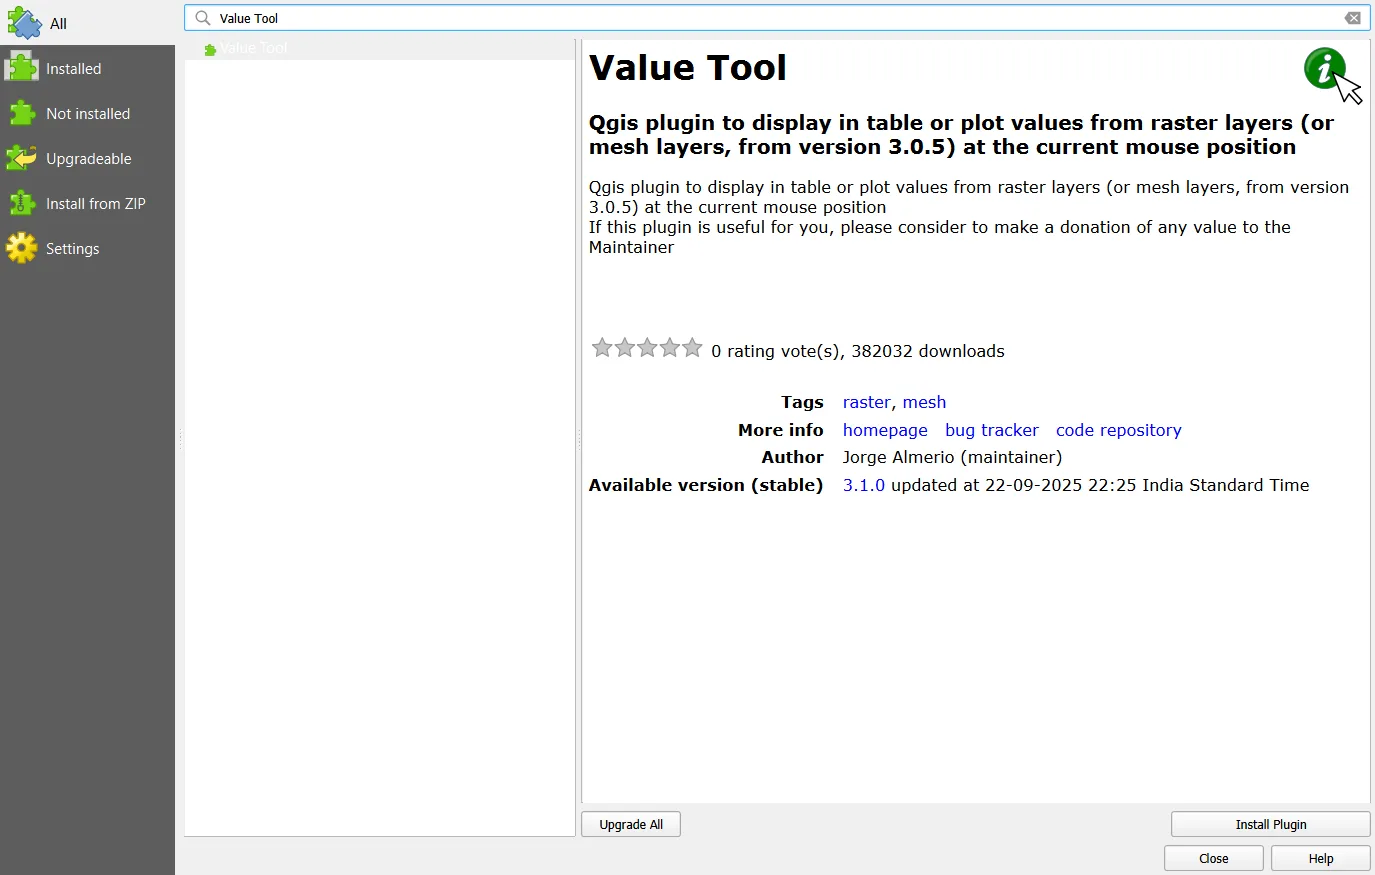Select Value Tool in the plugin list

pyautogui.click(x=380, y=48)
